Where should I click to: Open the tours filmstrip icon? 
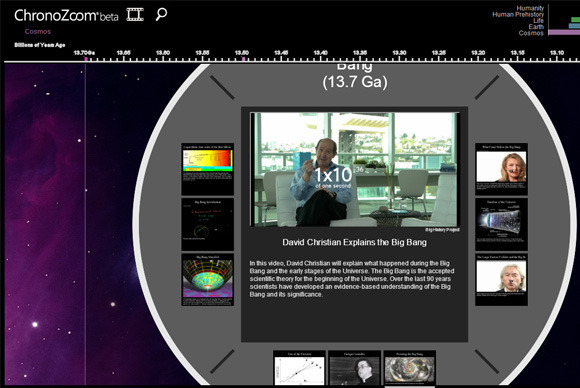[135, 14]
